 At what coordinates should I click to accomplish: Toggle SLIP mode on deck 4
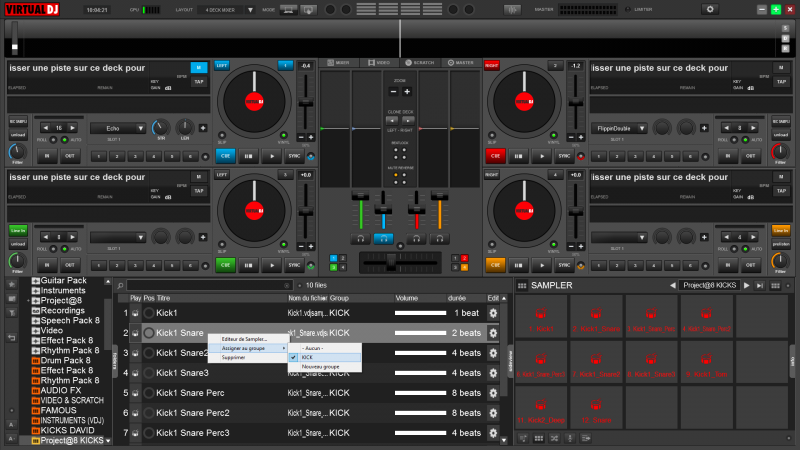(x=492, y=245)
